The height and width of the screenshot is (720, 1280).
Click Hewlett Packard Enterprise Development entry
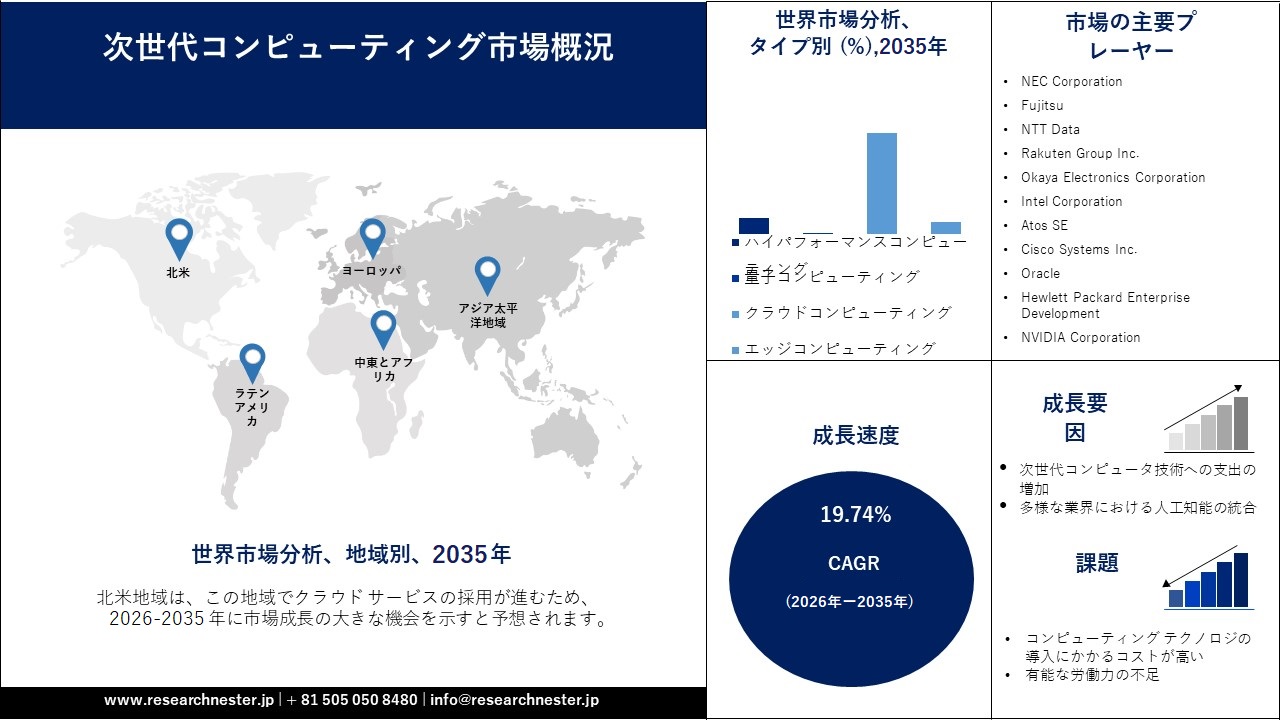pos(1105,305)
